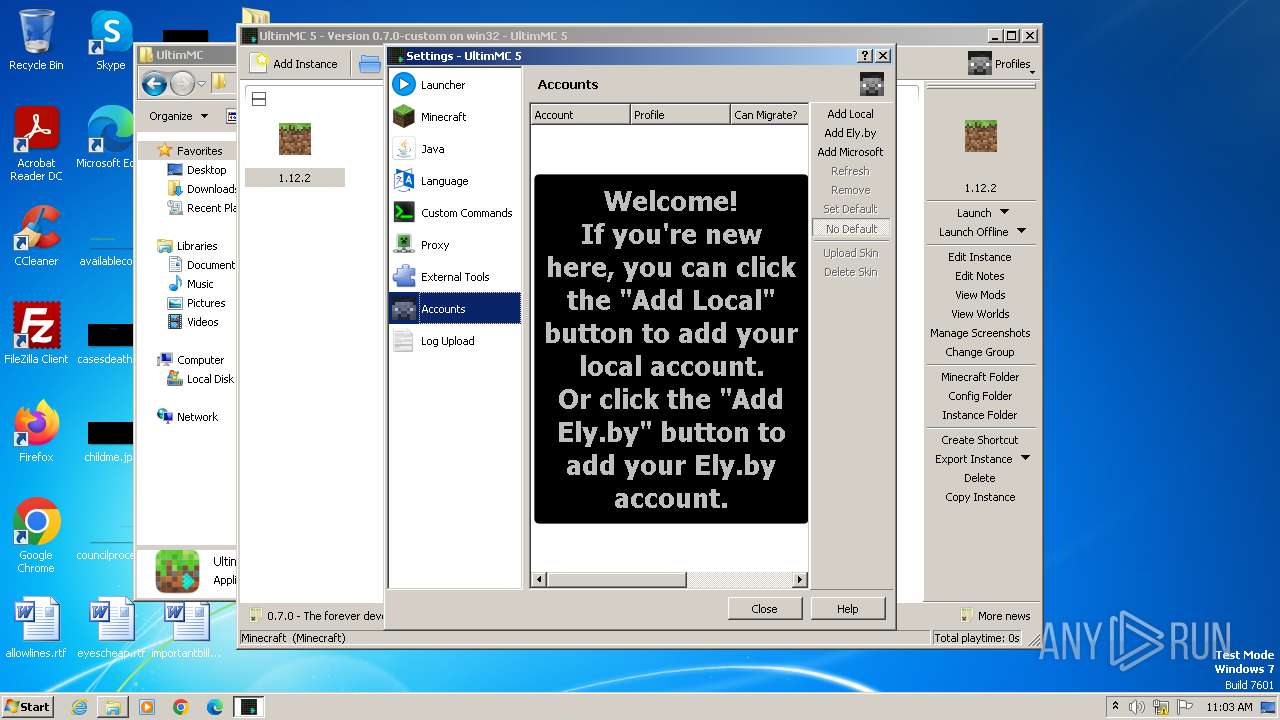Select Libraries in Explorer navigation pane

point(197,246)
